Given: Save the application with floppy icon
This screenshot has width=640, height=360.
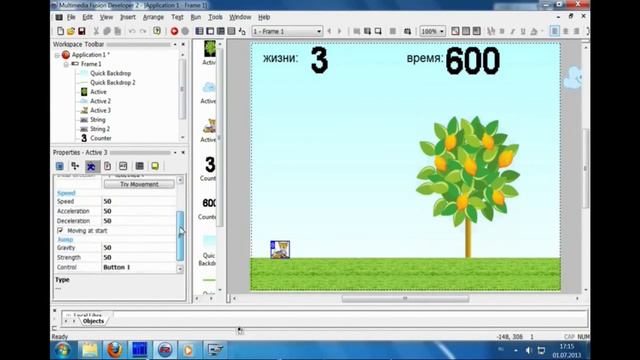Looking at the screenshot, I should click(x=82, y=31).
